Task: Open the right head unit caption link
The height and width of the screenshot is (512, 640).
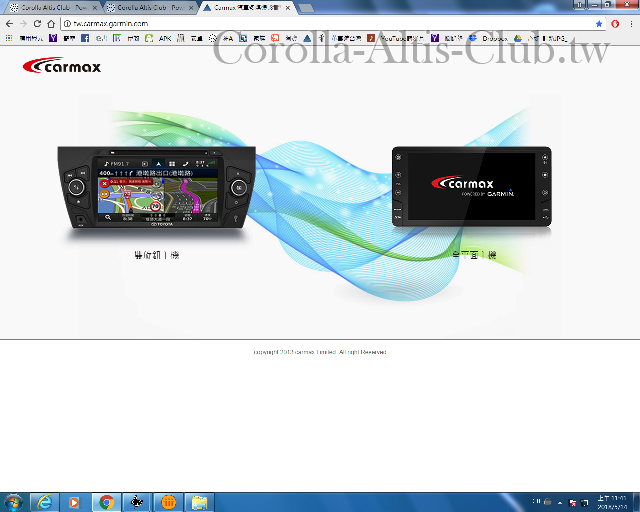Action: pos(474,255)
